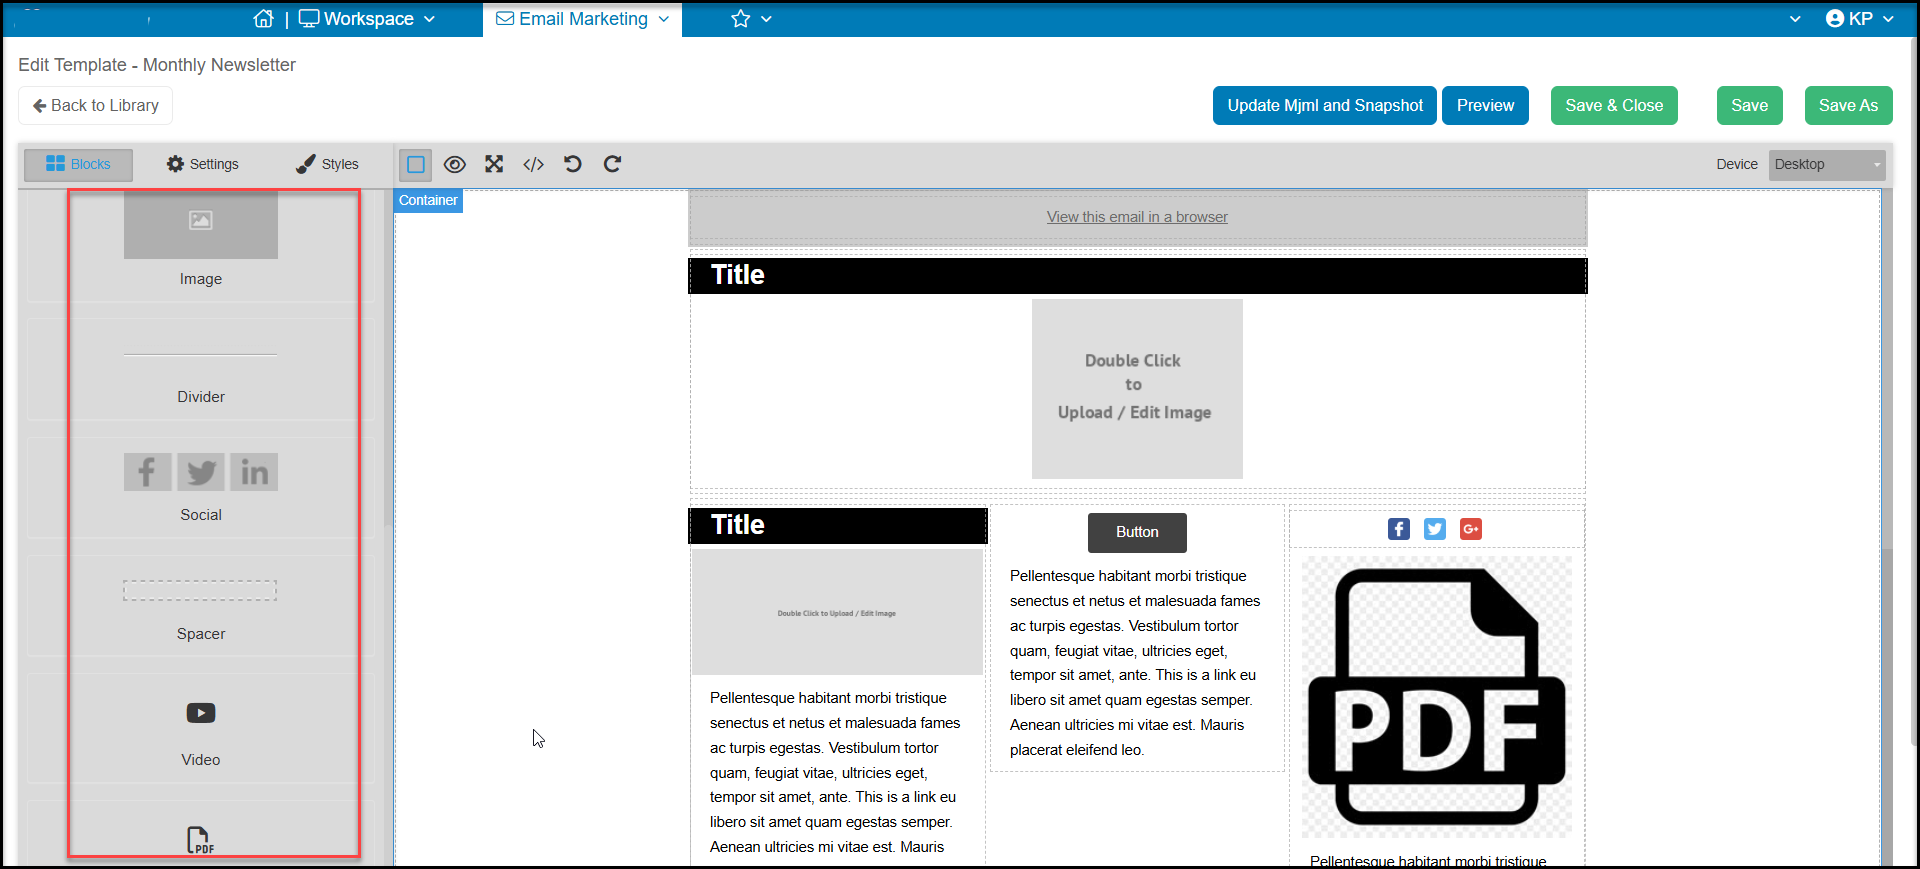Open the Styles tab

(327, 164)
